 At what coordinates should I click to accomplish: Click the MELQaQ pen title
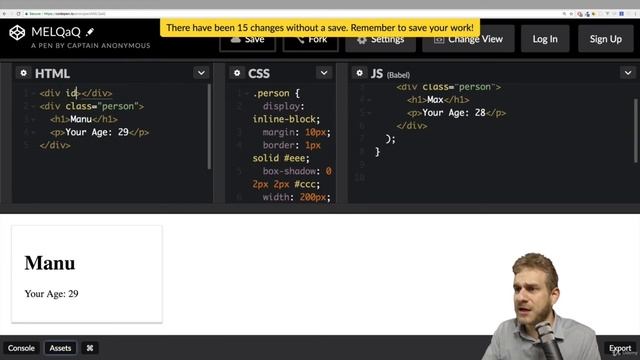tap(56, 32)
